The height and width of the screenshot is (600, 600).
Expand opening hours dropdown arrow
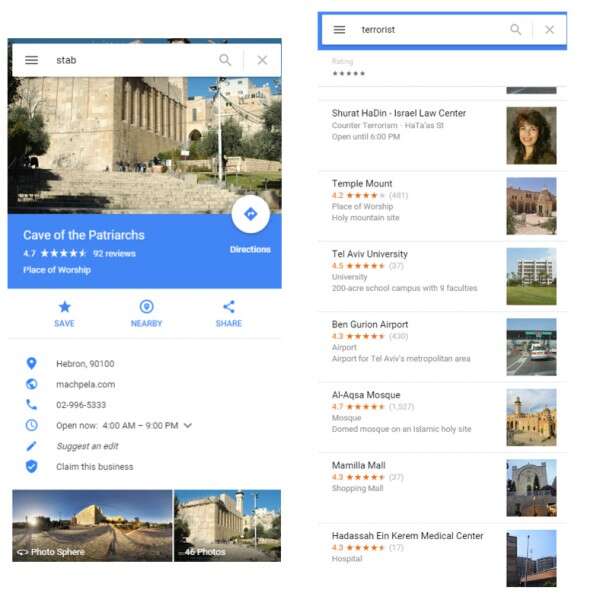coord(188,426)
